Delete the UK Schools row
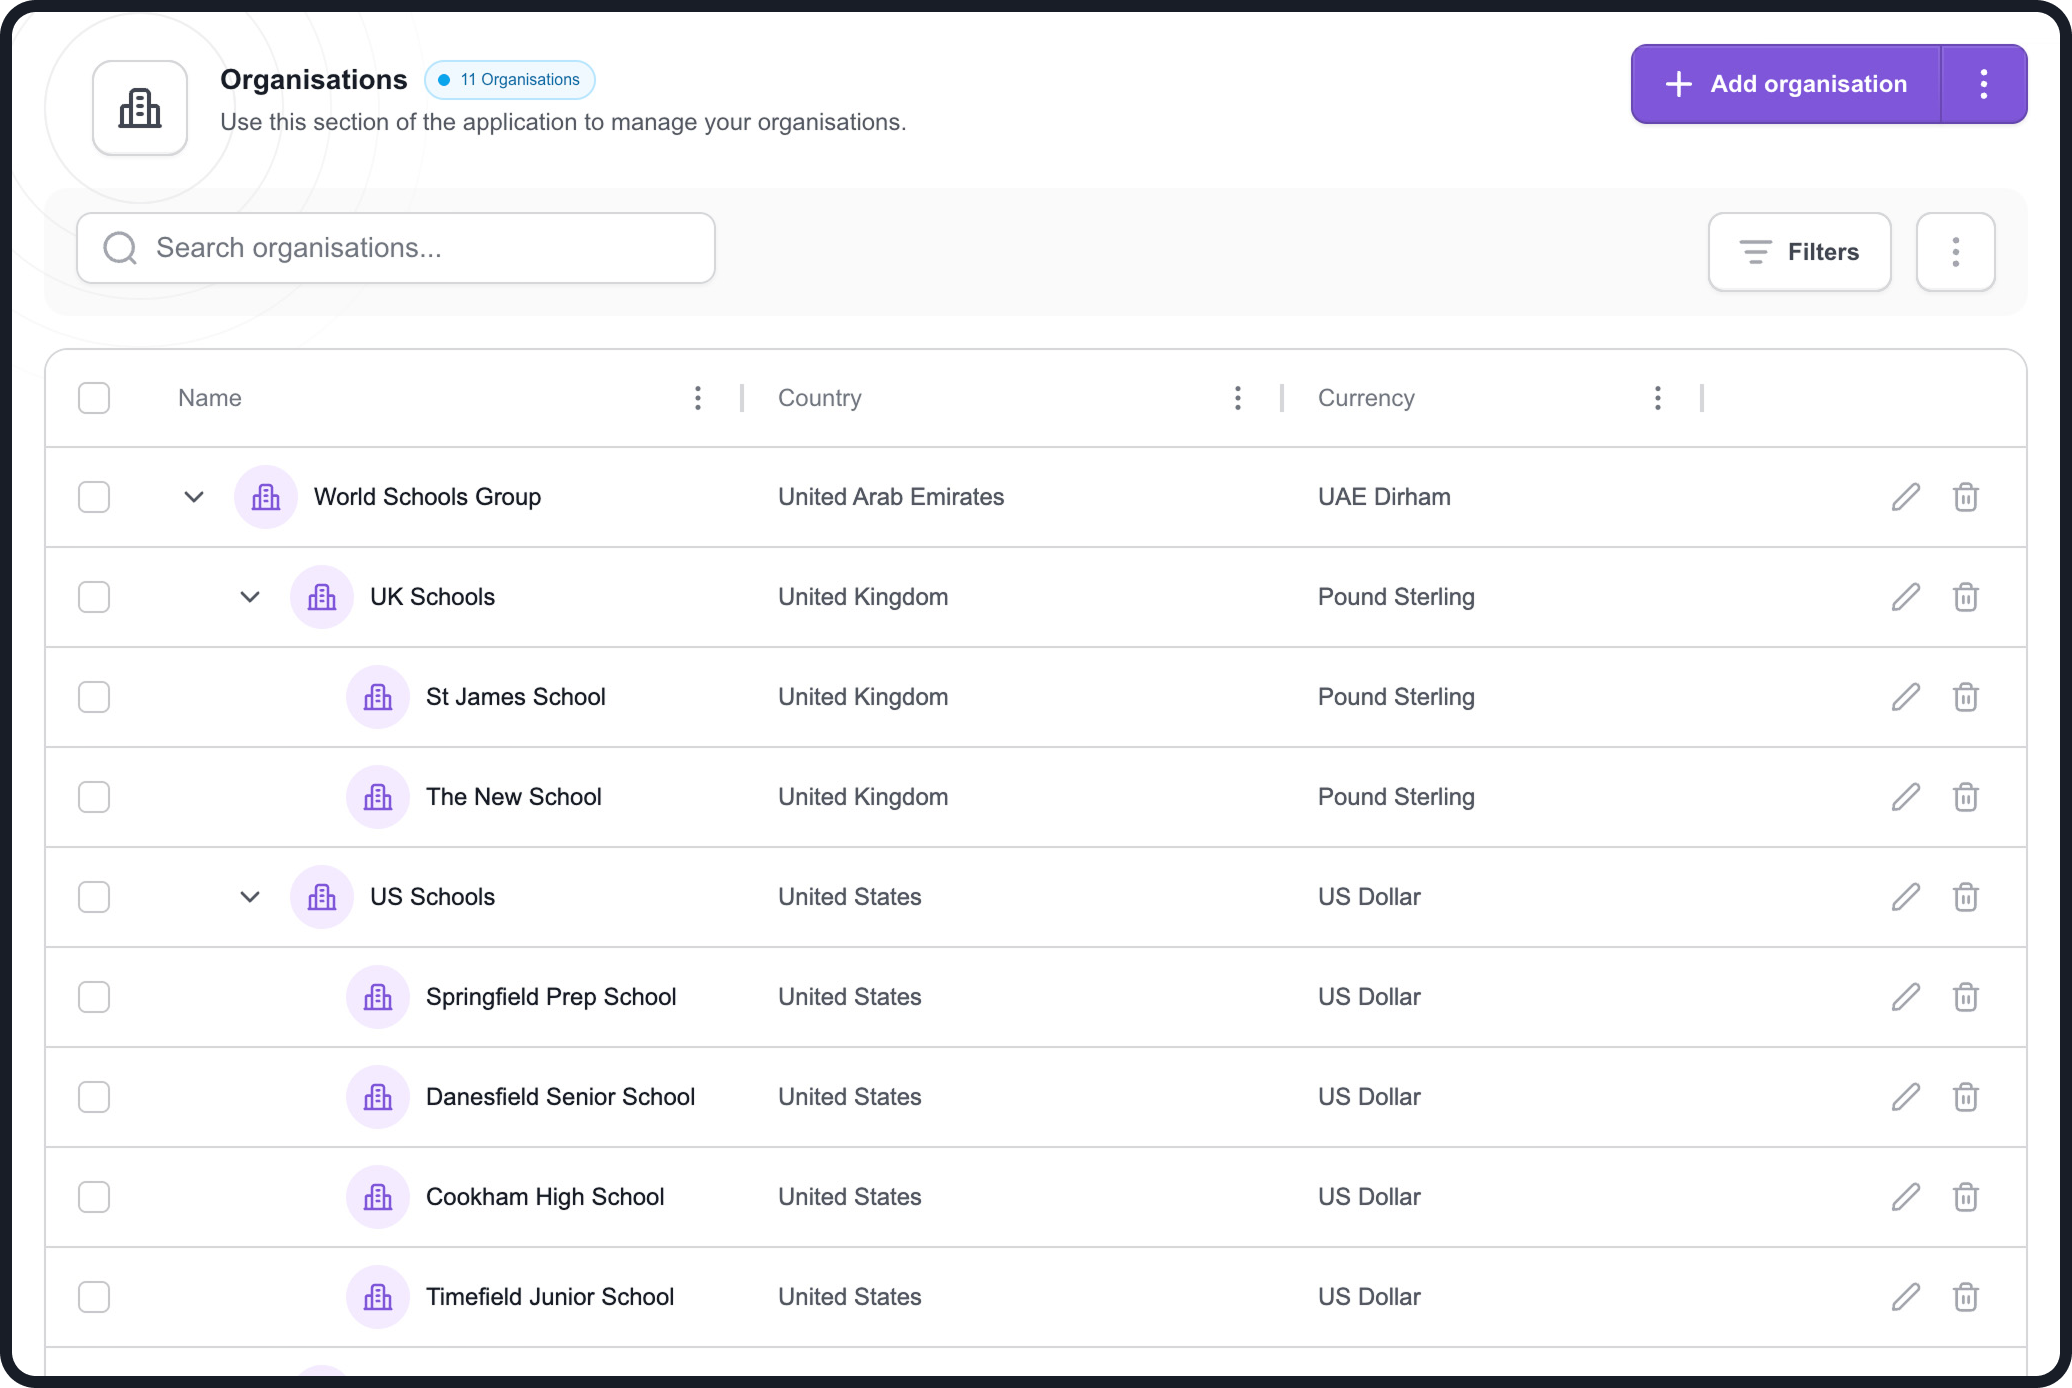 [x=1966, y=597]
